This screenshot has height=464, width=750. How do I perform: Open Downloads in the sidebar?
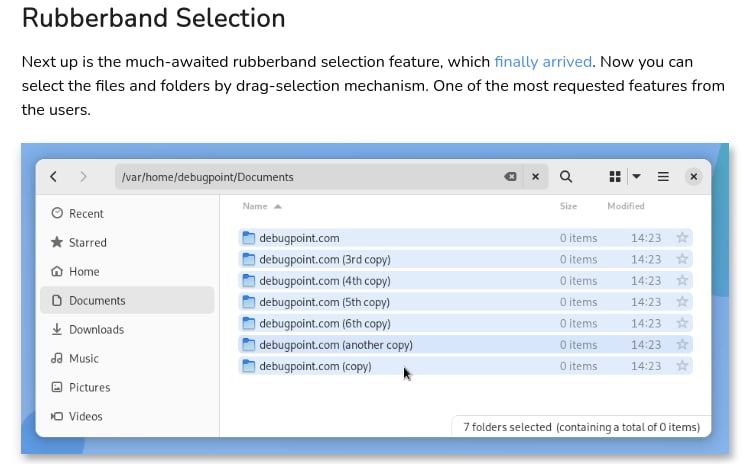tap(96, 329)
